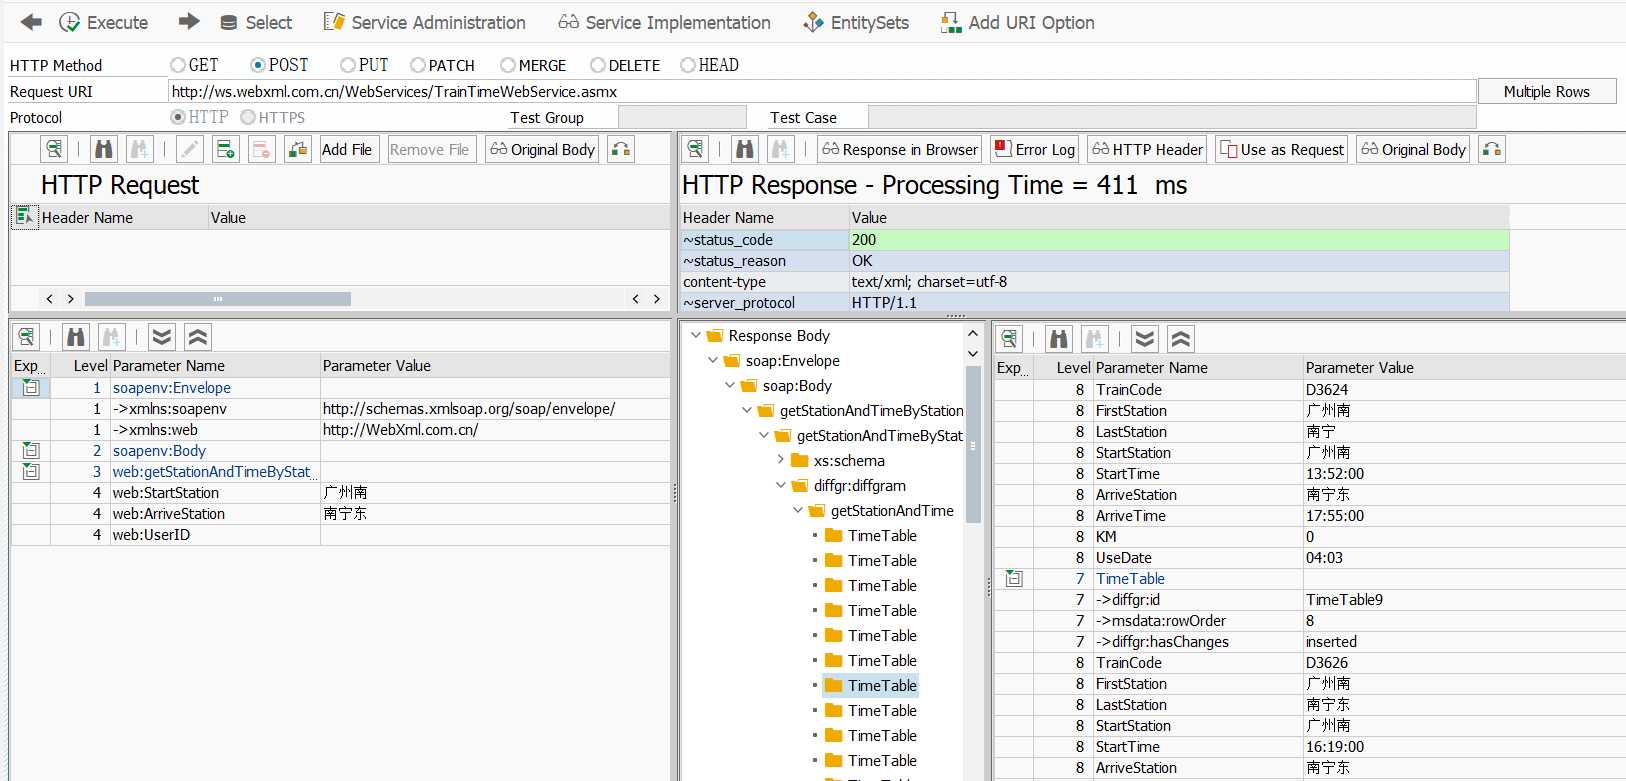
Task: Click the folder icon of response TimeTable row
Action: [1014, 578]
